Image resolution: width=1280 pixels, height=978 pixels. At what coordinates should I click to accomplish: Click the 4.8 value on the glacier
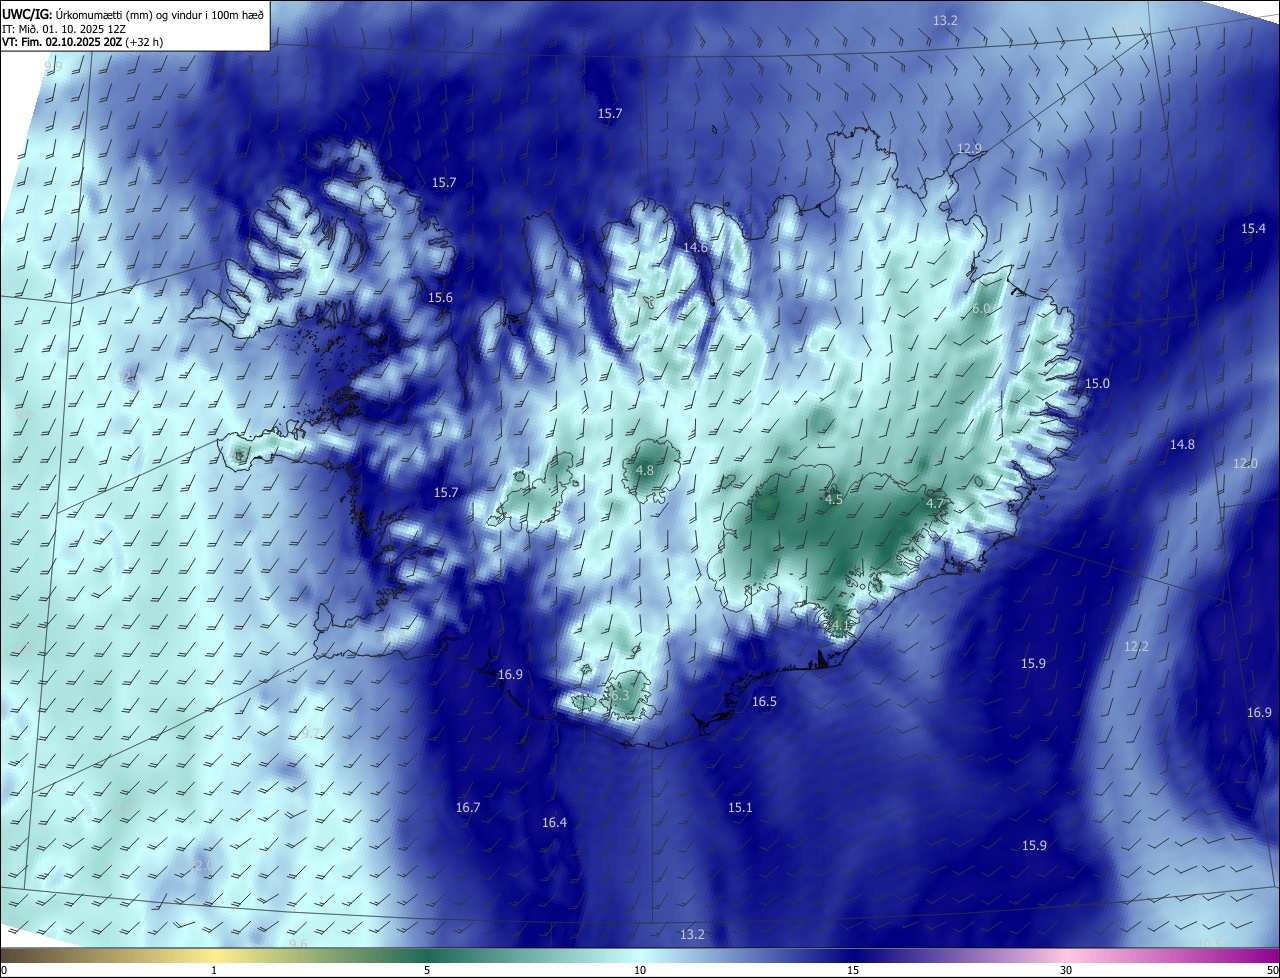[645, 470]
